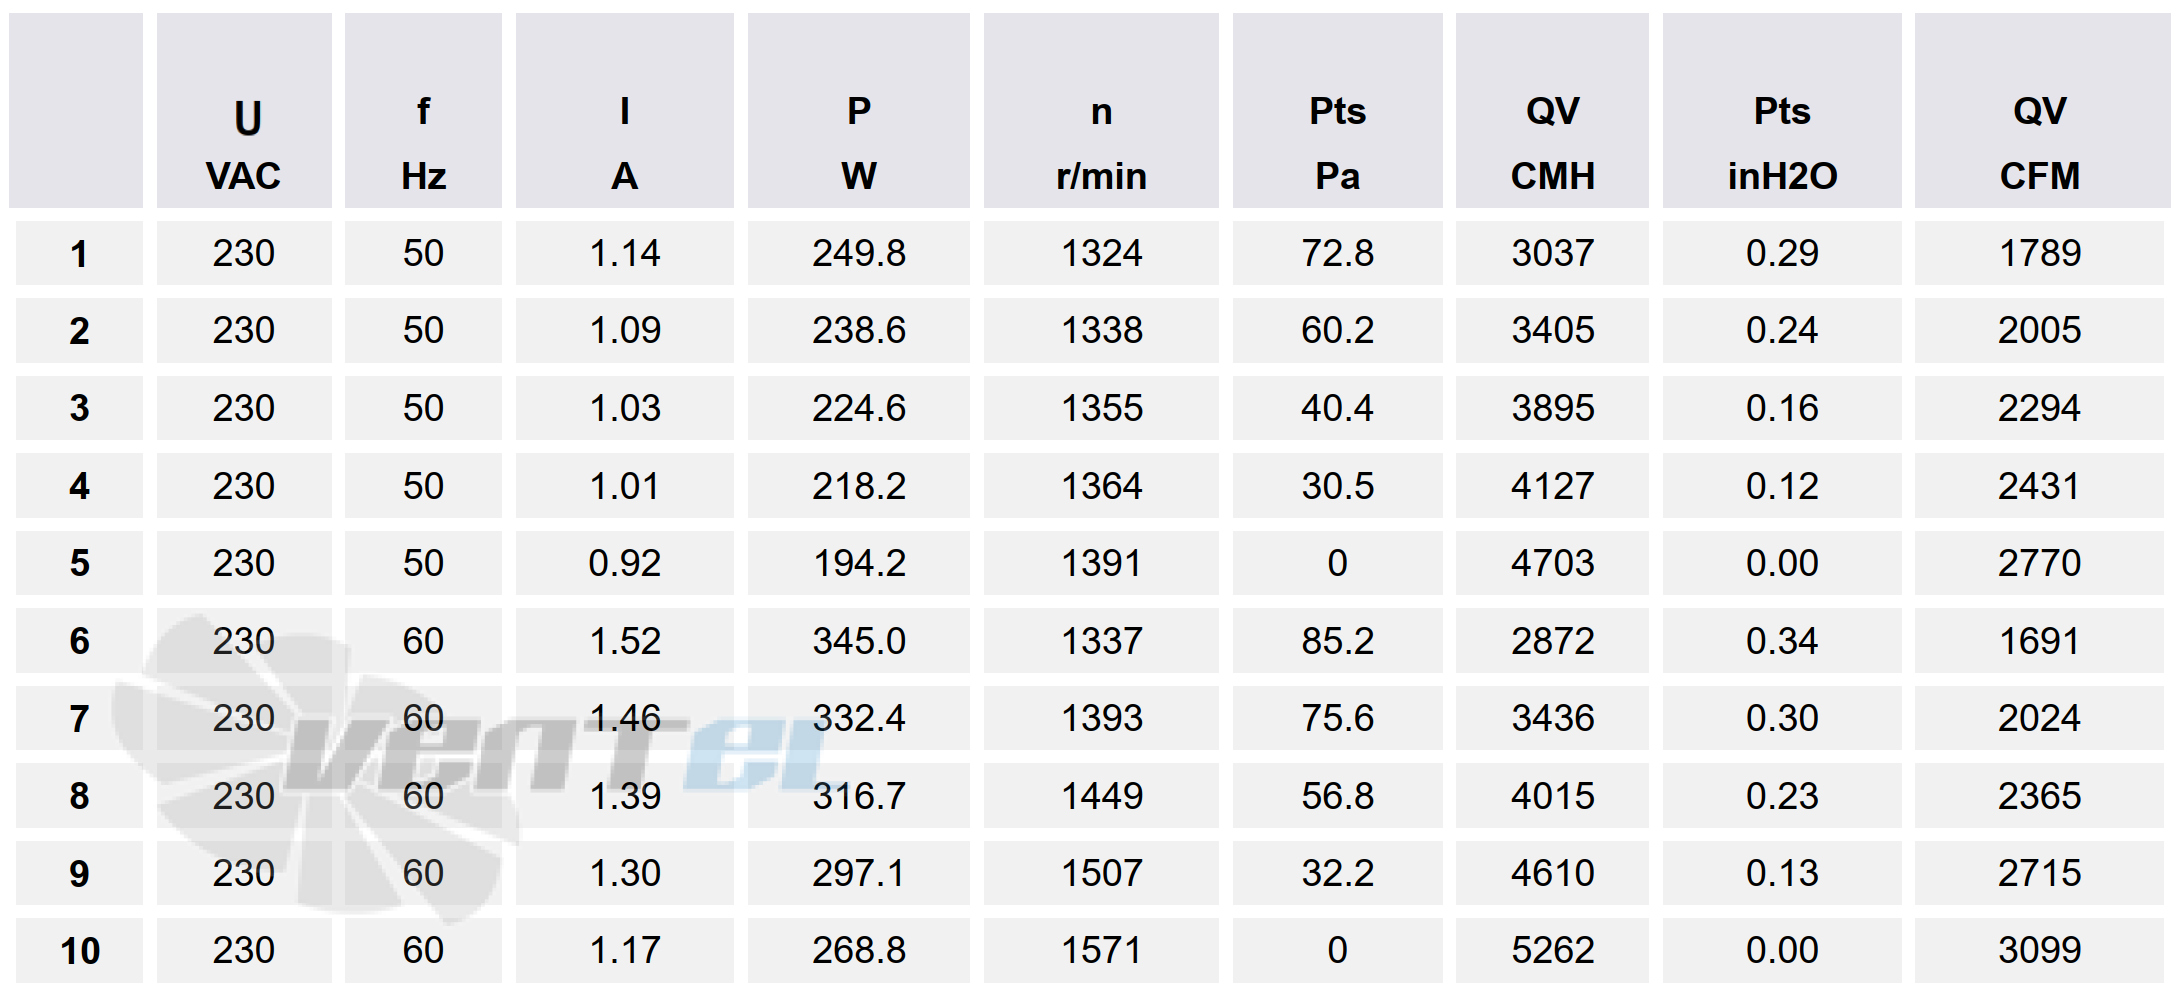This screenshot has width=2179, height=995.
Task: Click the 3099 CFM value
Action: 2040,951
